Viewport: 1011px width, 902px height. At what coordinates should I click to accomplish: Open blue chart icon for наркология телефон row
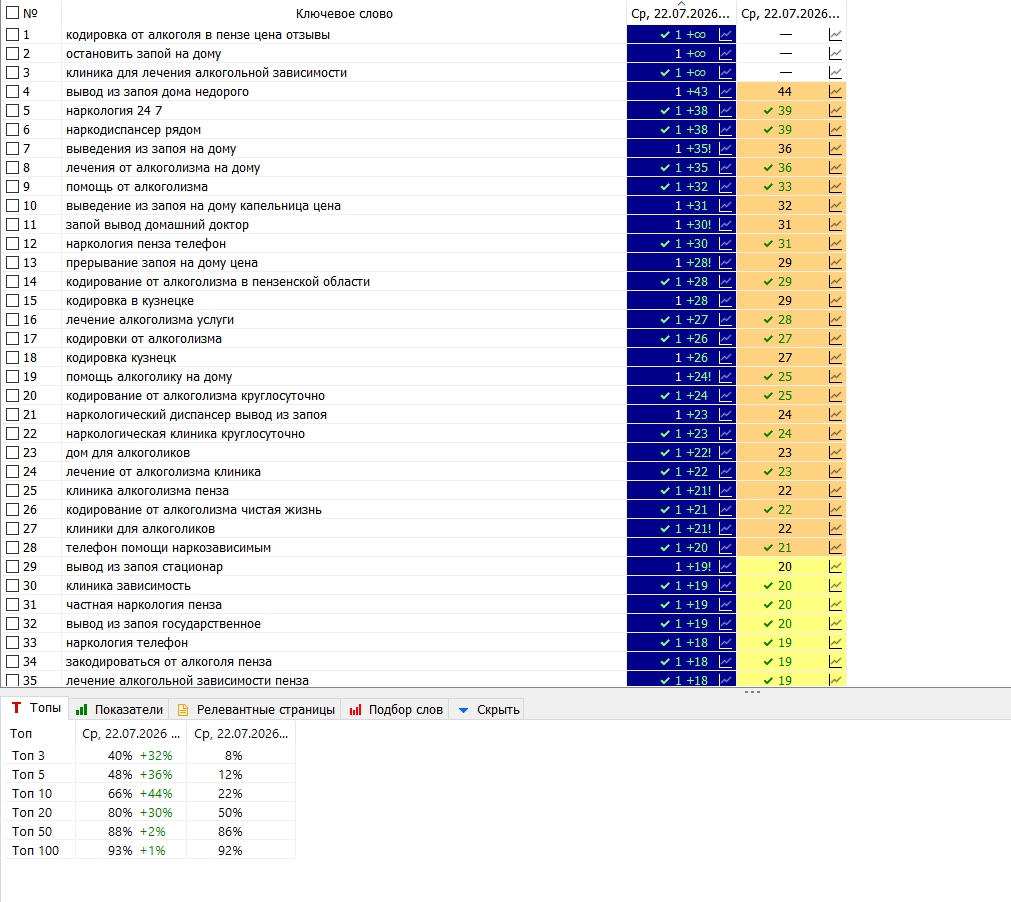point(725,643)
